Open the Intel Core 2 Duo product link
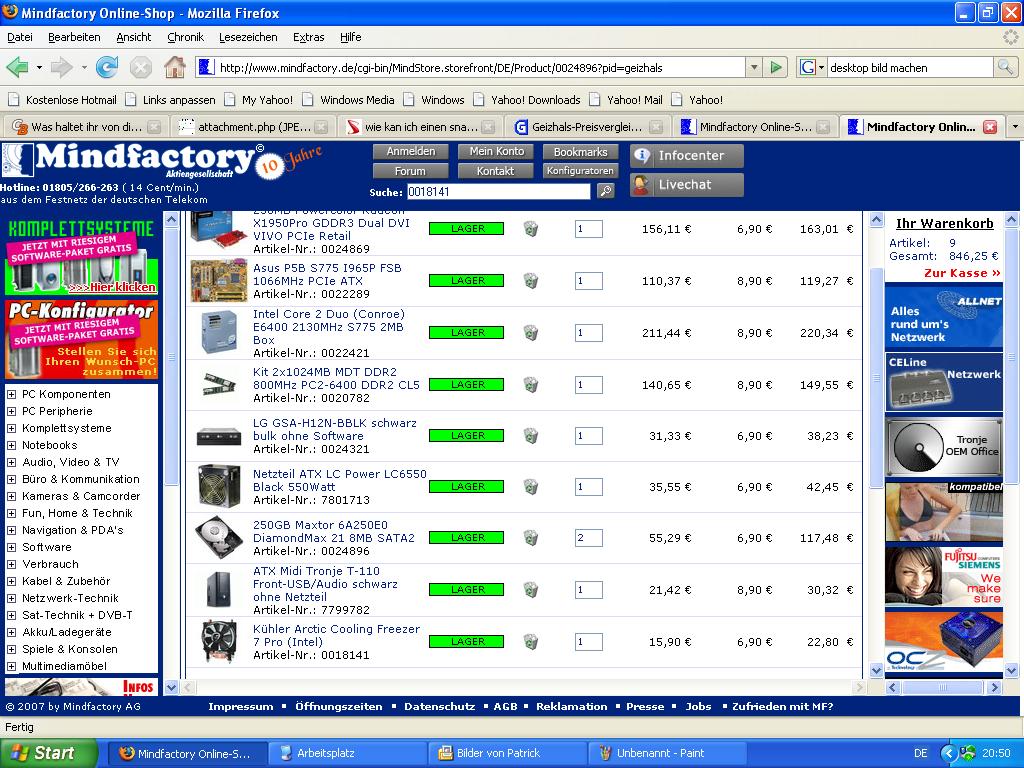 click(x=329, y=327)
